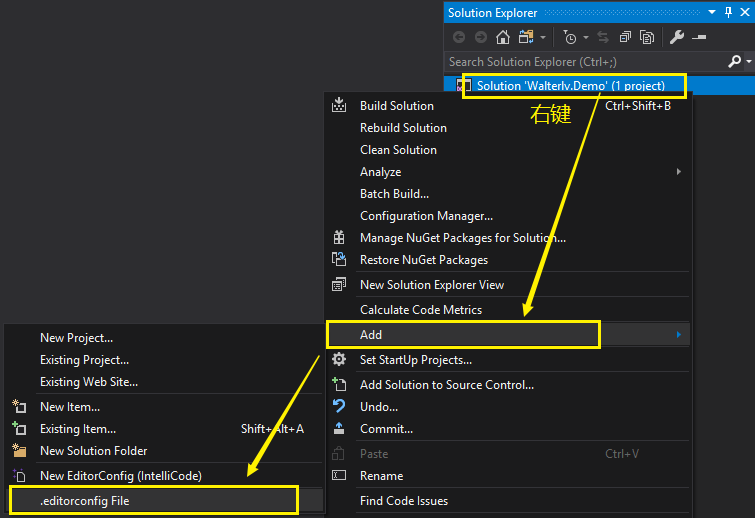Click the Home icon in Solution Explorer toolbar
The width and height of the screenshot is (755, 518).
(503, 37)
